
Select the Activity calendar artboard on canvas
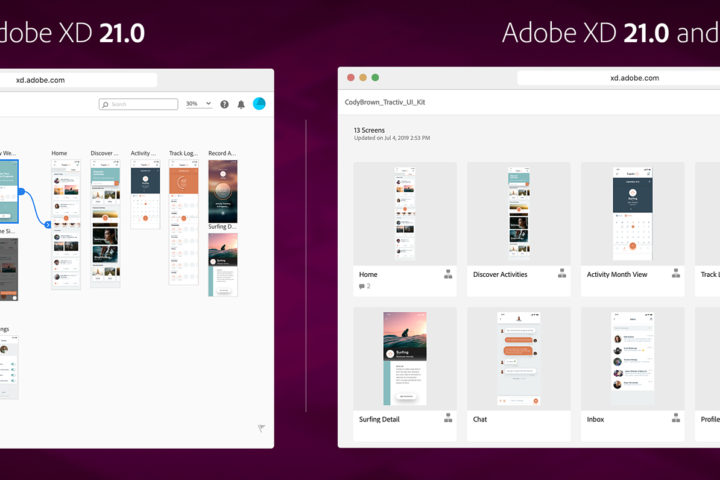coord(145,194)
